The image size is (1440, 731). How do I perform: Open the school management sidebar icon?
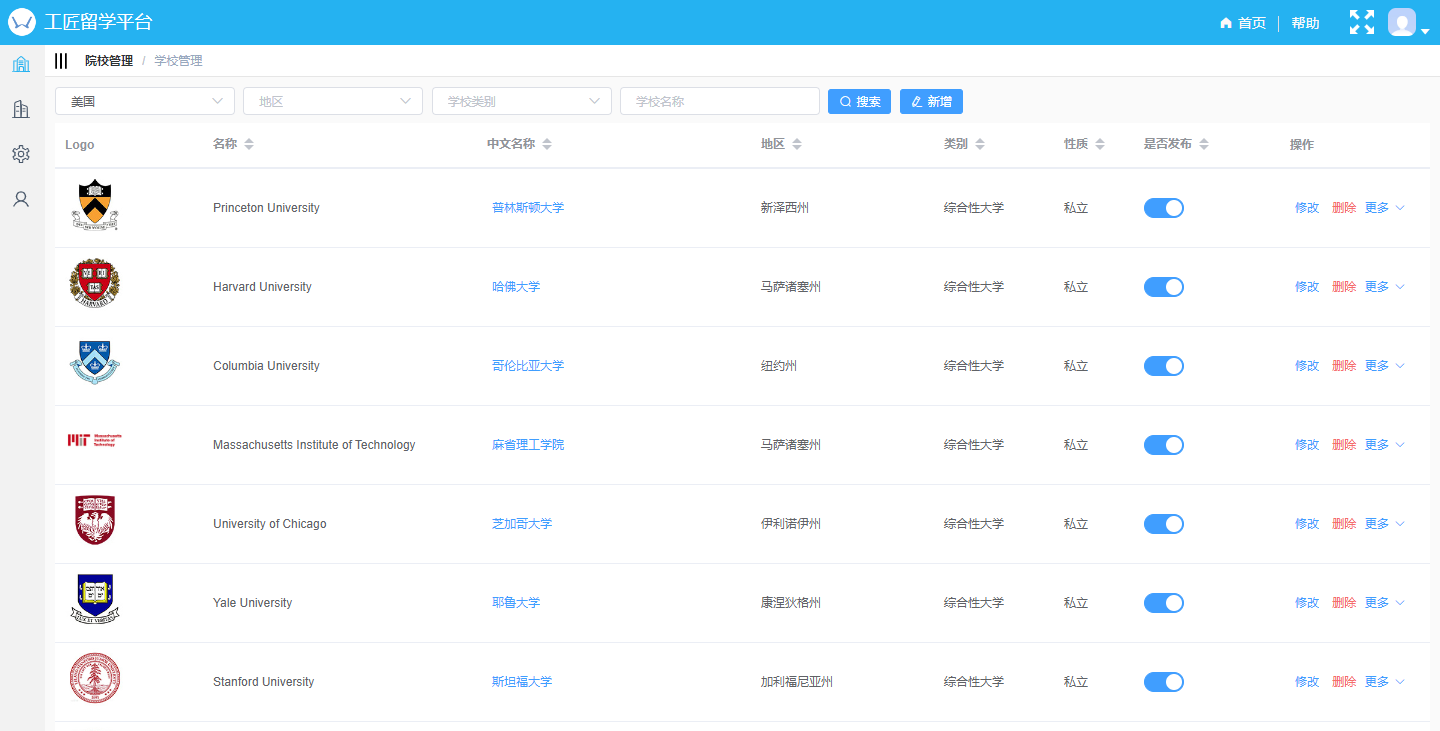click(21, 65)
